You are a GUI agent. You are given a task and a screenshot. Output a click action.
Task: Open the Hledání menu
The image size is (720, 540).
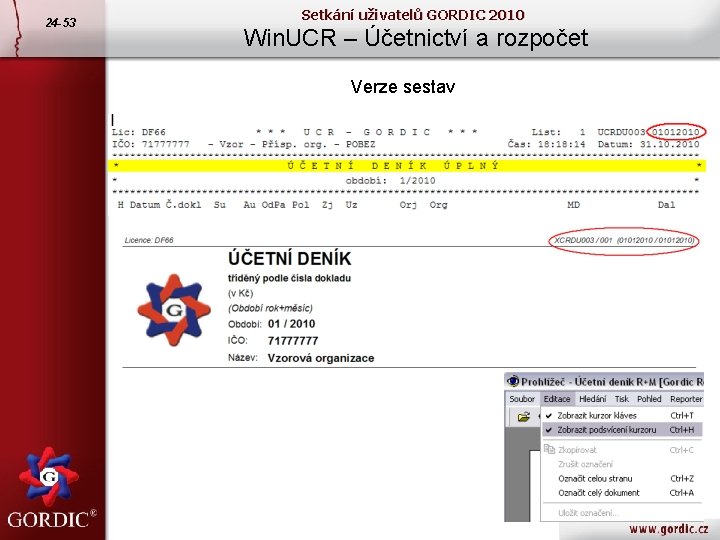point(592,399)
